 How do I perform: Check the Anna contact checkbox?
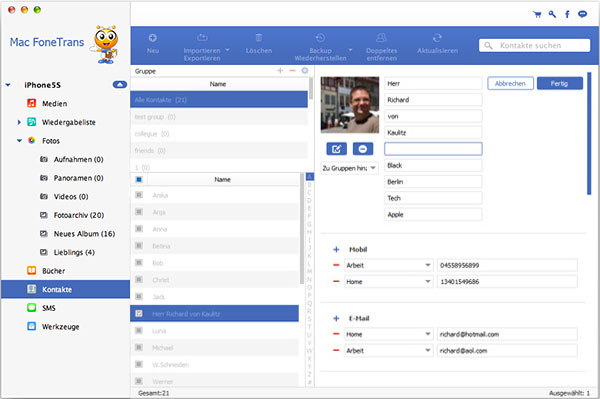click(139, 229)
